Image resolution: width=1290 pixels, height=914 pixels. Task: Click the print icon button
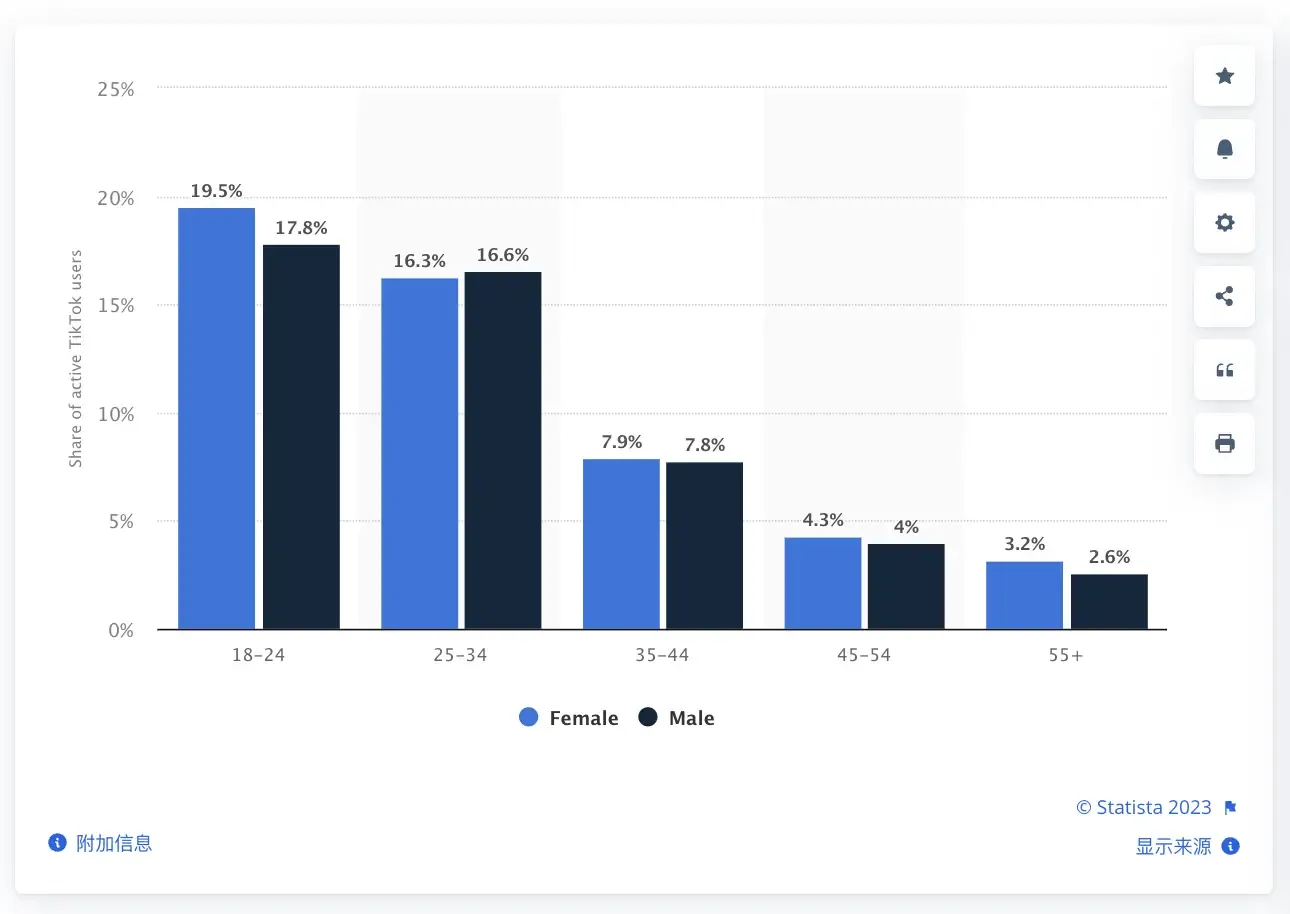coord(1224,443)
